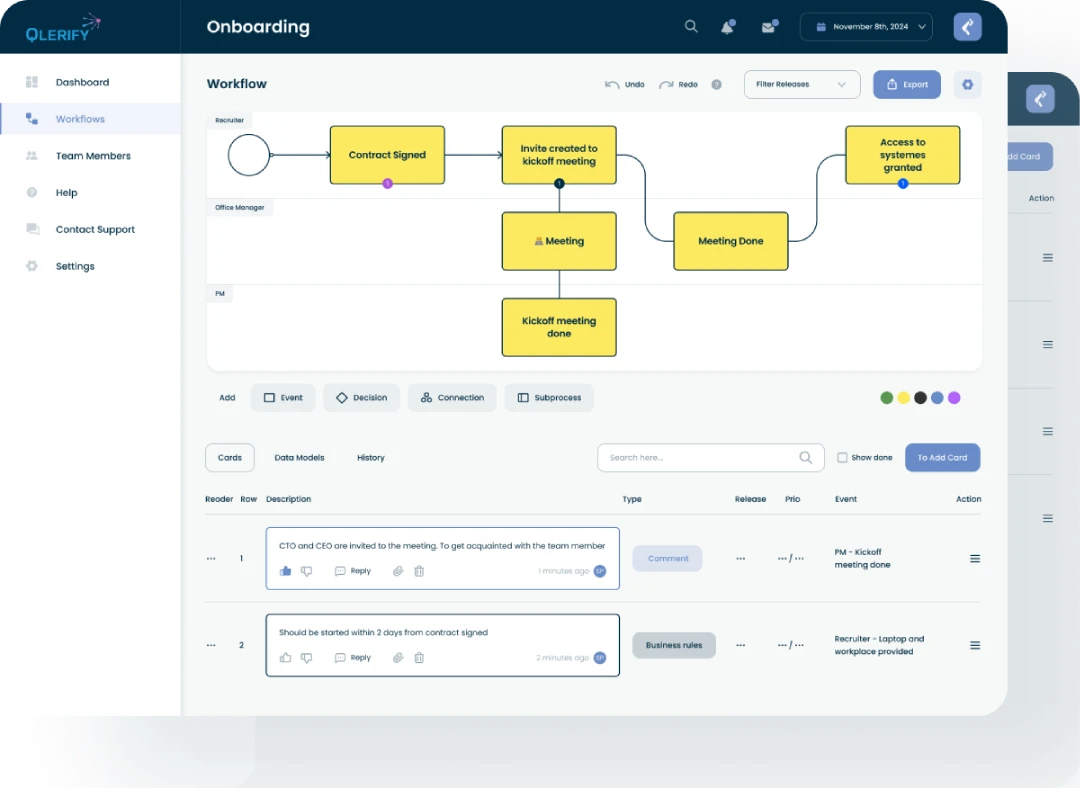Open notifications bell icon
This screenshot has width=1080, height=788.
pos(727,27)
